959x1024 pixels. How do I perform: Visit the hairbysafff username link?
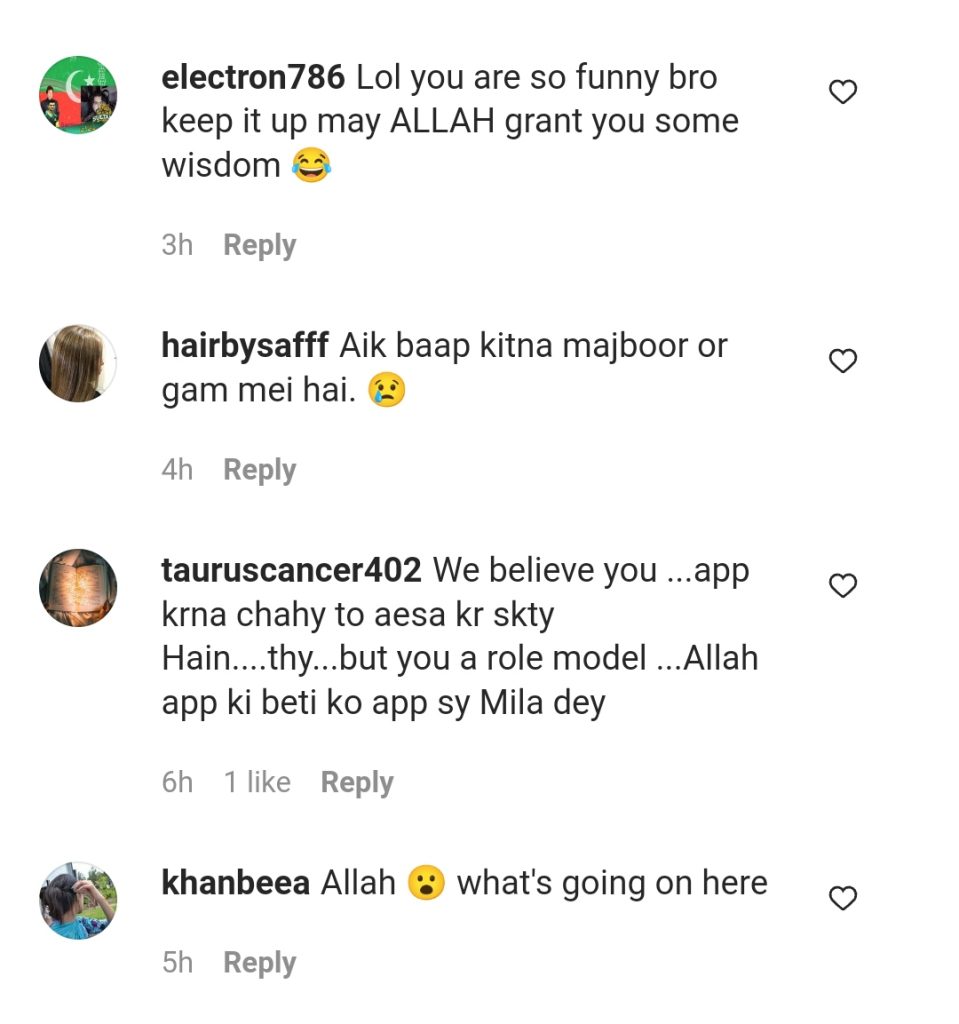pos(244,346)
